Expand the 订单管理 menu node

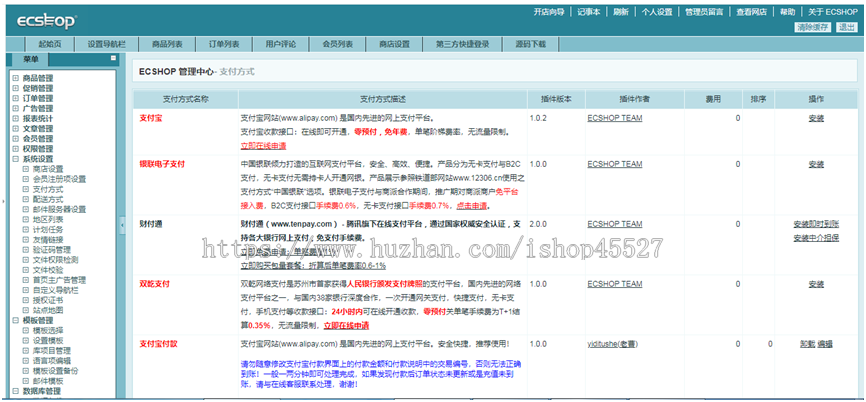point(15,98)
